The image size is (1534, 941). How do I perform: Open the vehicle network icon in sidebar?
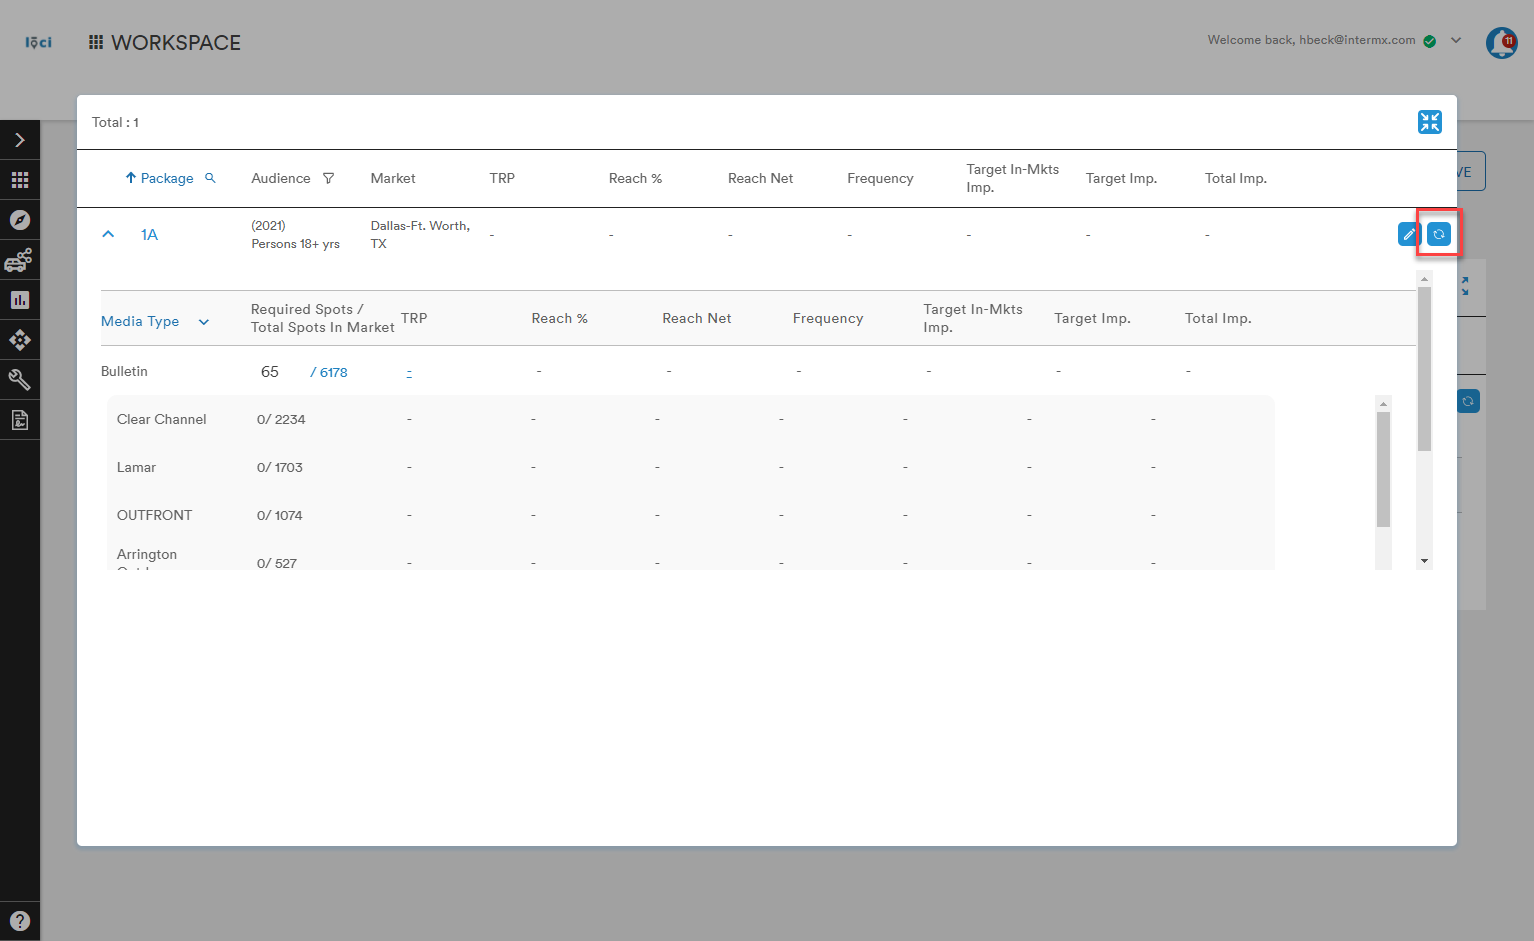[19, 260]
